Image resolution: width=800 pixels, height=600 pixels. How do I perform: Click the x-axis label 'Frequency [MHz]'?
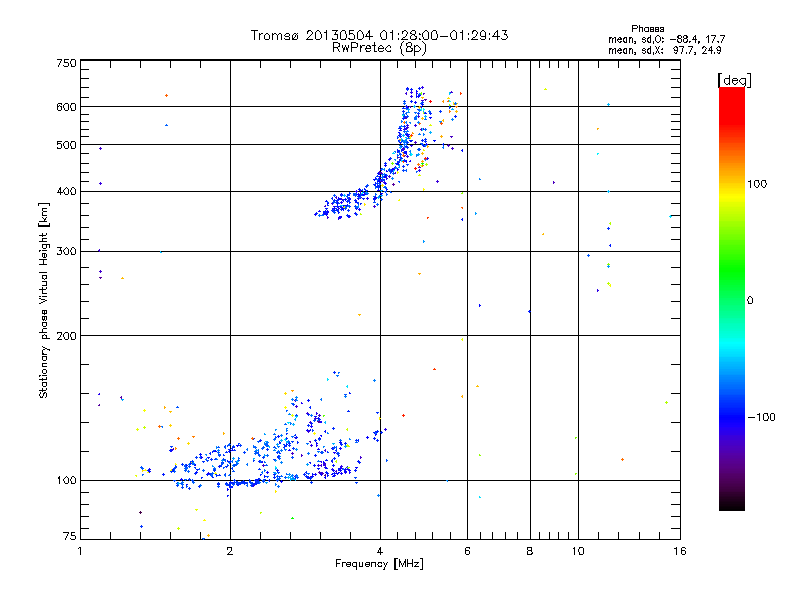(379, 564)
